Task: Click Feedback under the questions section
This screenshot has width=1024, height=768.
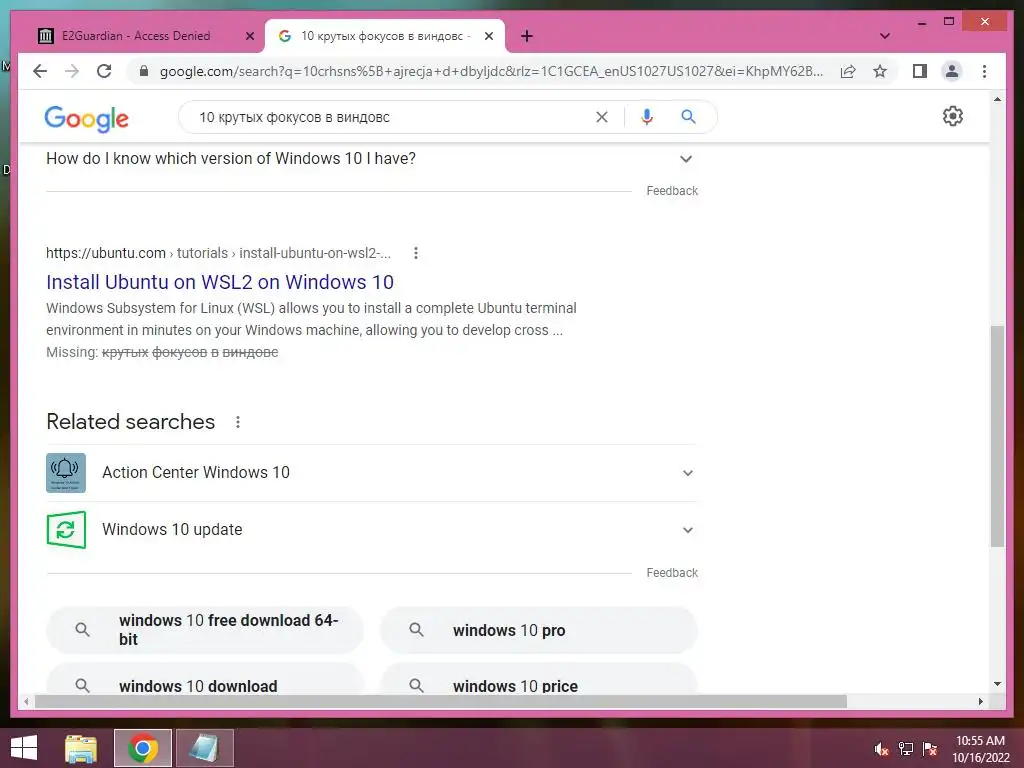Action: point(672,191)
